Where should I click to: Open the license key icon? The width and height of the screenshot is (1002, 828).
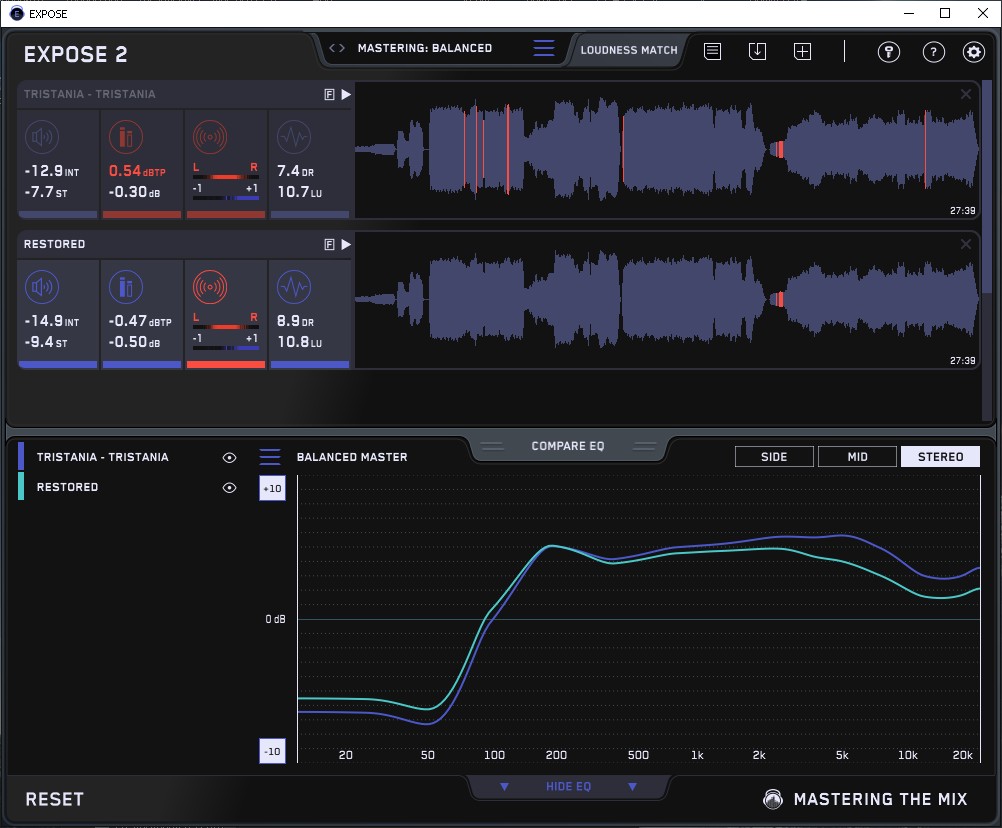pos(889,52)
